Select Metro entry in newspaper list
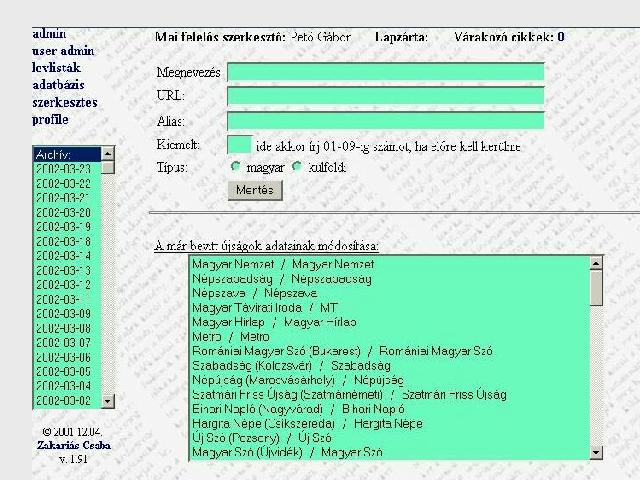The image size is (640, 480). tap(390, 337)
